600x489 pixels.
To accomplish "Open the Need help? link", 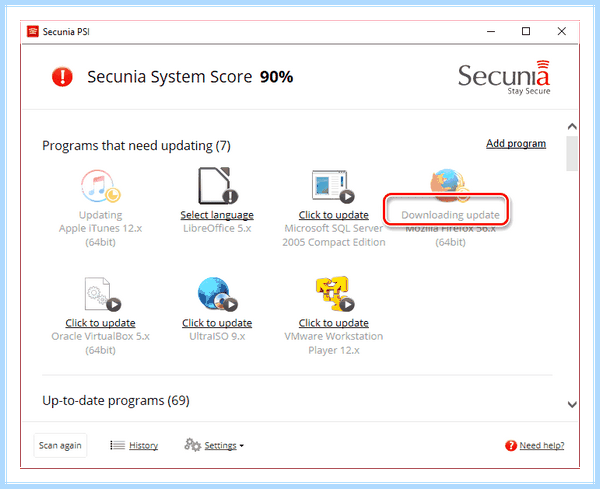I will 542,445.
